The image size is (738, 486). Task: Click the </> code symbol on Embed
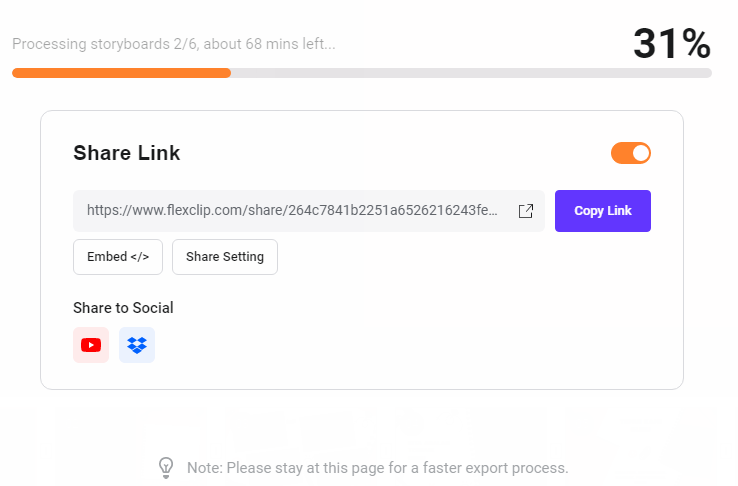(x=140, y=257)
